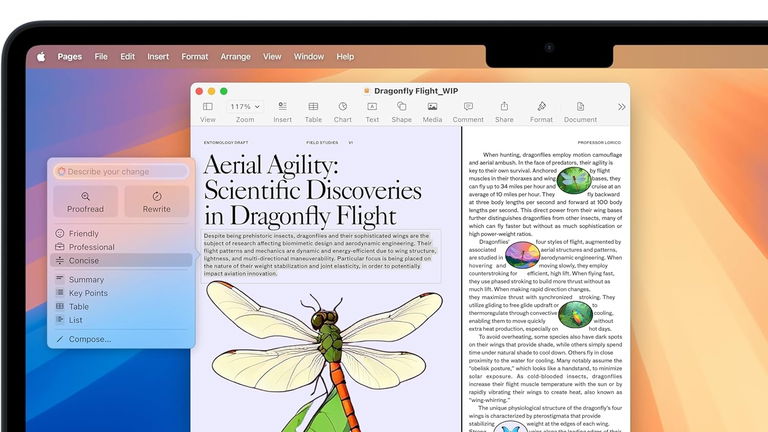The image size is (768, 432).
Task: Open the 117% Zoom dropdown
Action: tap(245, 107)
